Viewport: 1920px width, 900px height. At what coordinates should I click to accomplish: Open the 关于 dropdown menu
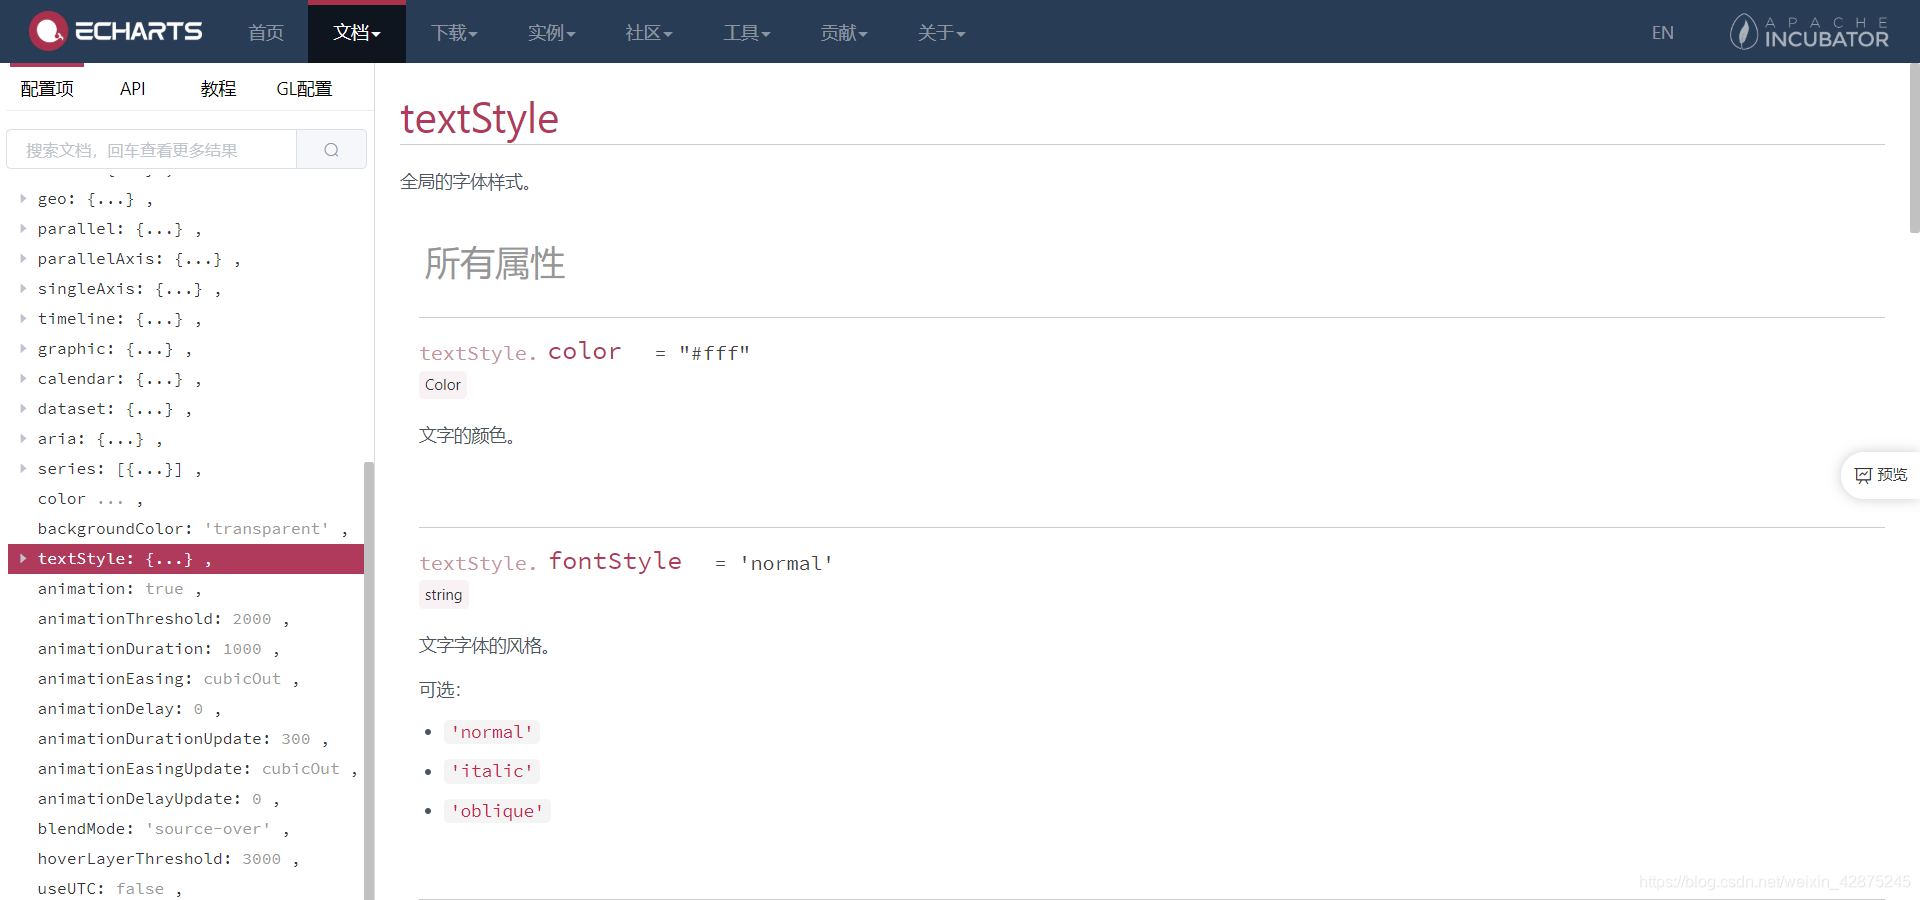(942, 33)
